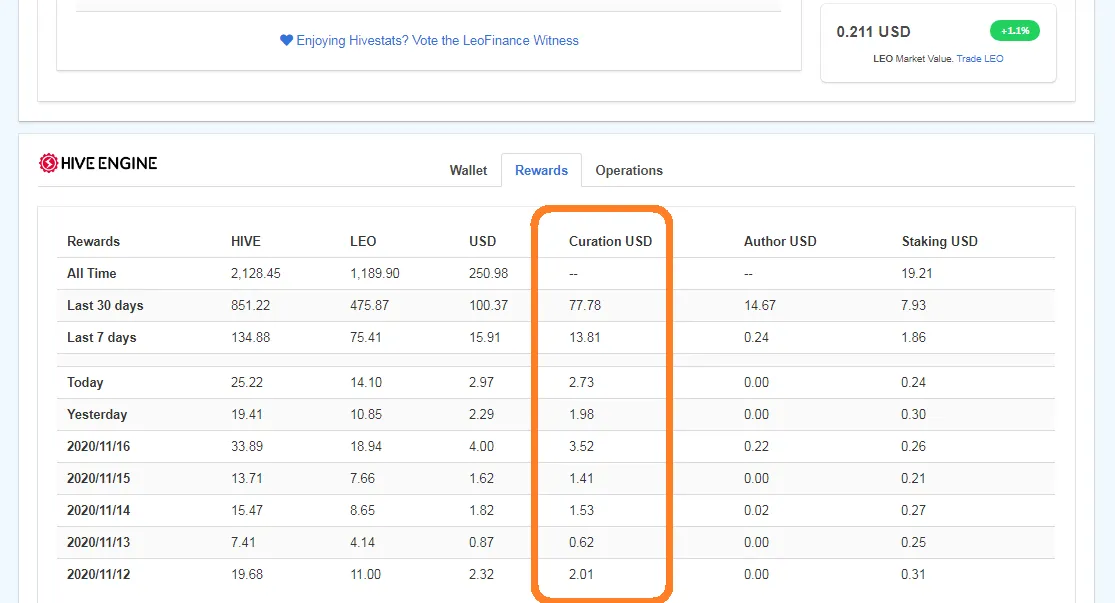Select the Last 7 days row label
Image resolution: width=1115 pixels, height=603 pixels.
pos(102,337)
